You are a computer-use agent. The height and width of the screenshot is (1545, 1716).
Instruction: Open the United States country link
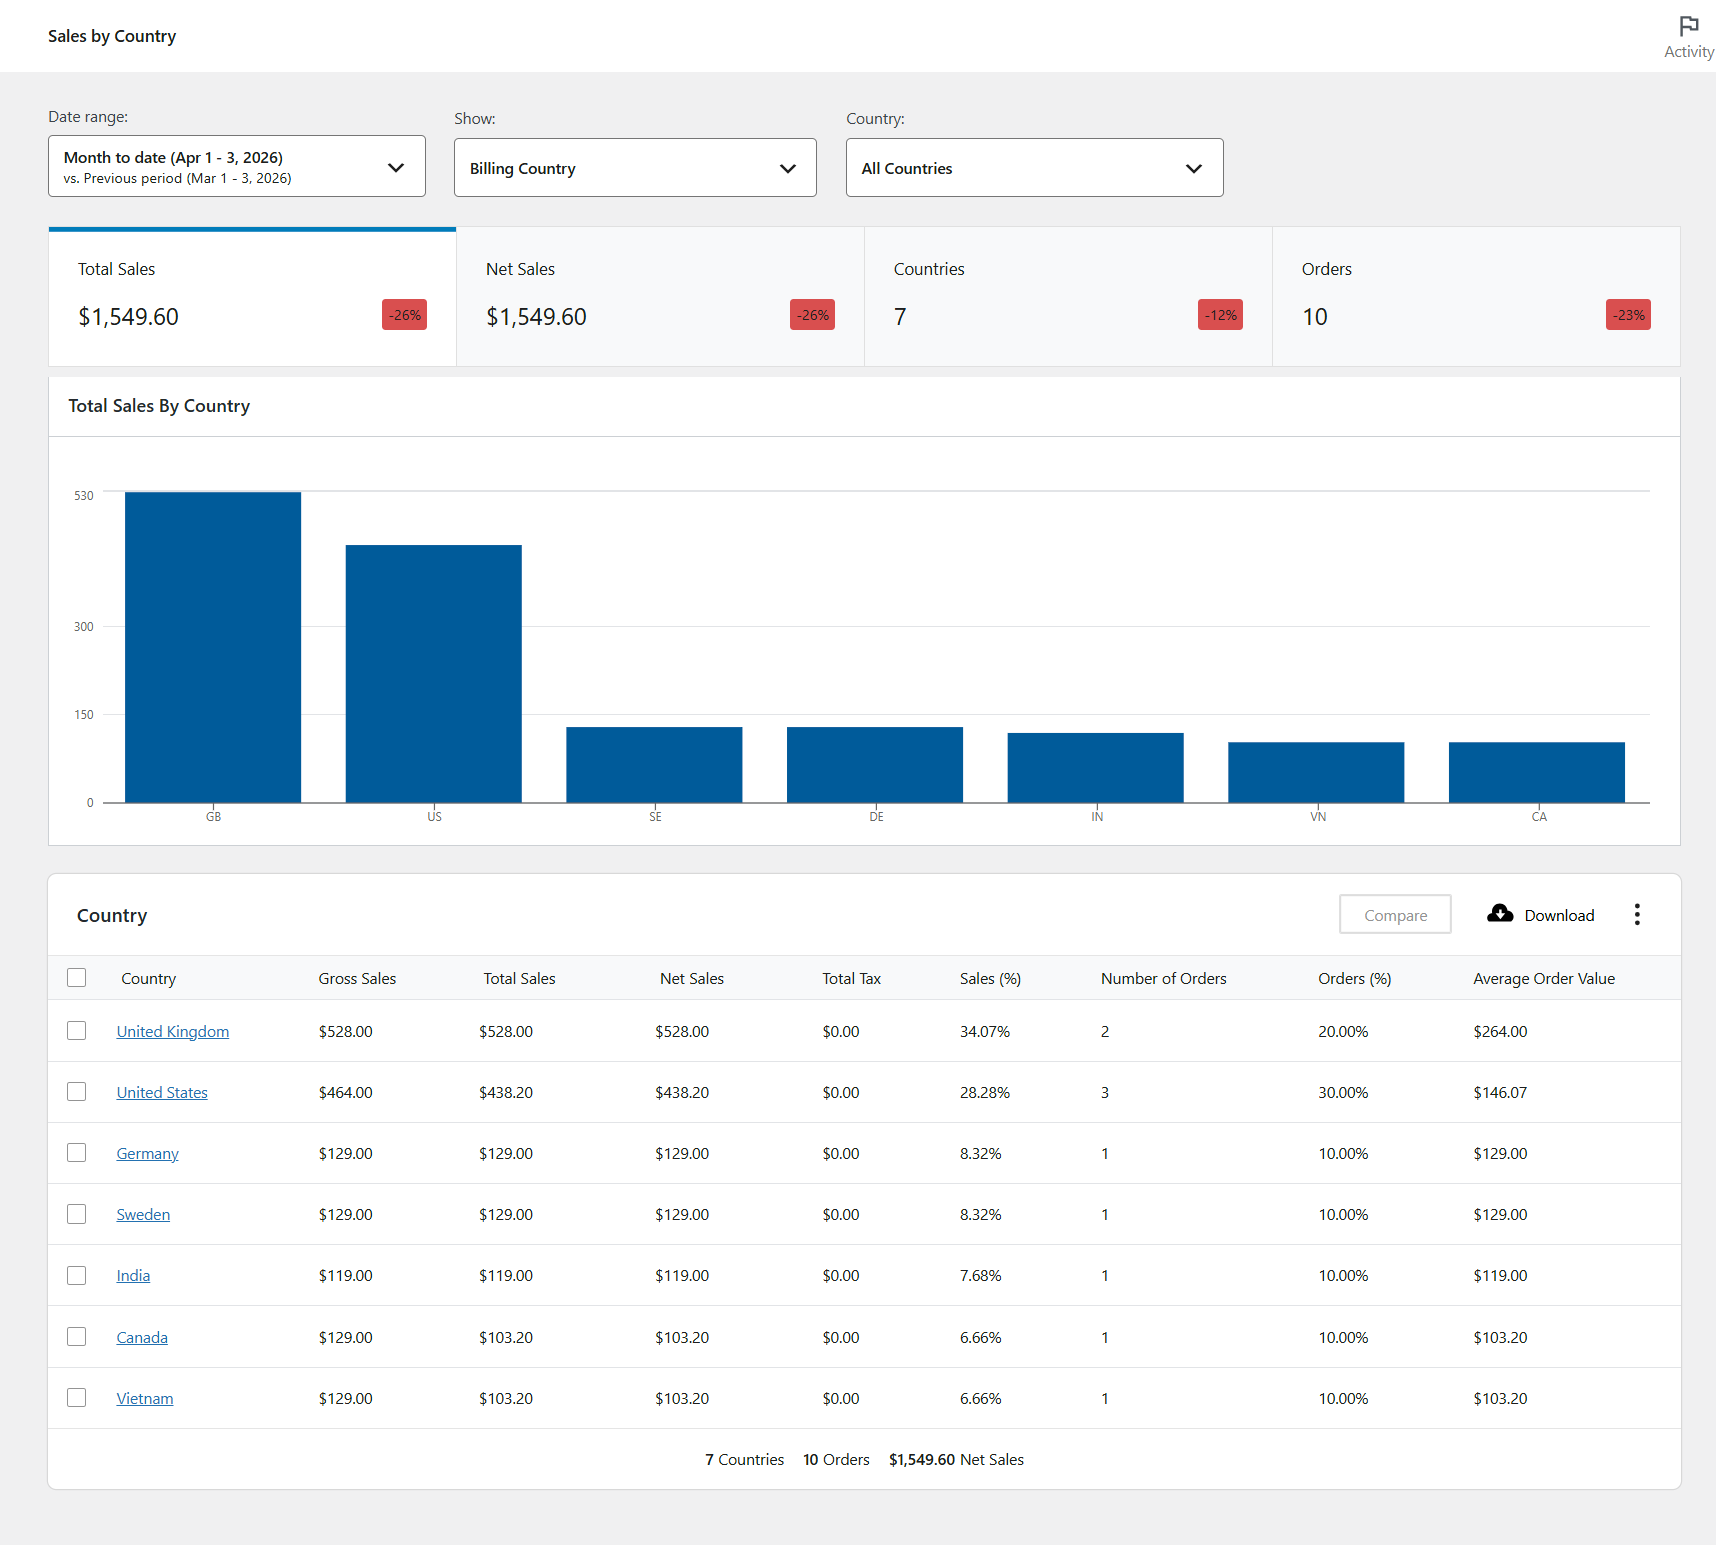coord(162,1093)
